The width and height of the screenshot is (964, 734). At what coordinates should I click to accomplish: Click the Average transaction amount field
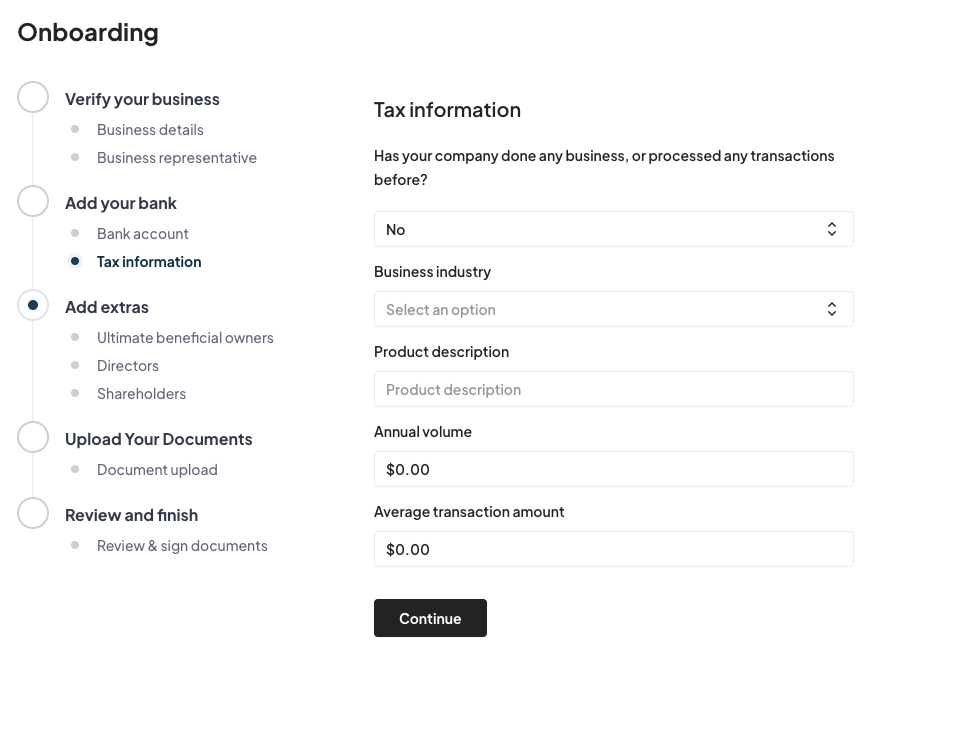tap(614, 549)
